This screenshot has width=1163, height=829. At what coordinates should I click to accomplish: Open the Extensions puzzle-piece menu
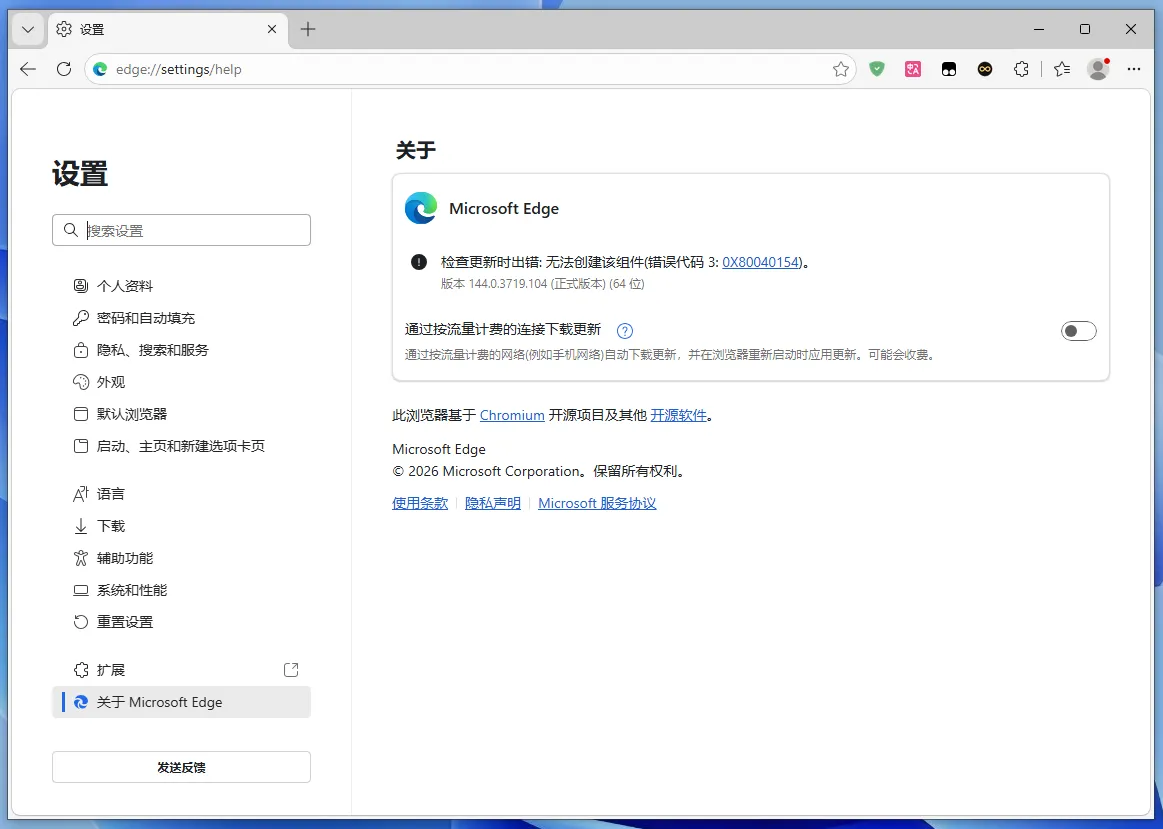click(1021, 69)
